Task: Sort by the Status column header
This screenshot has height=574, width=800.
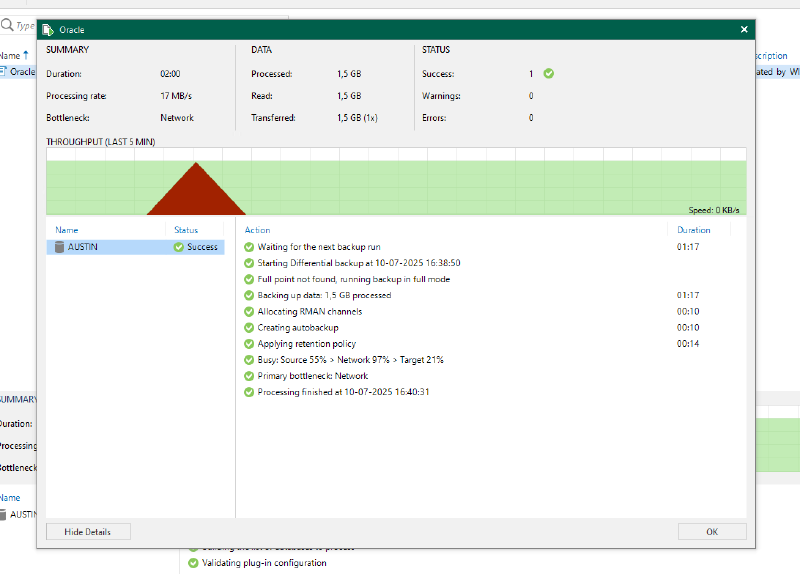Action: pos(186,230)
